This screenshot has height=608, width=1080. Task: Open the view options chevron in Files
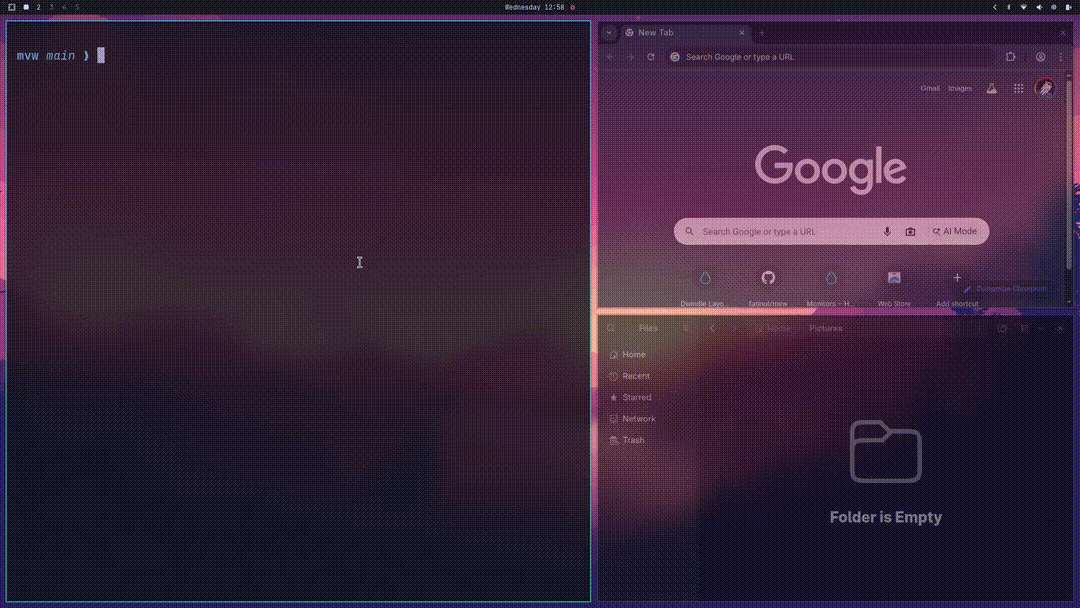1041,327
